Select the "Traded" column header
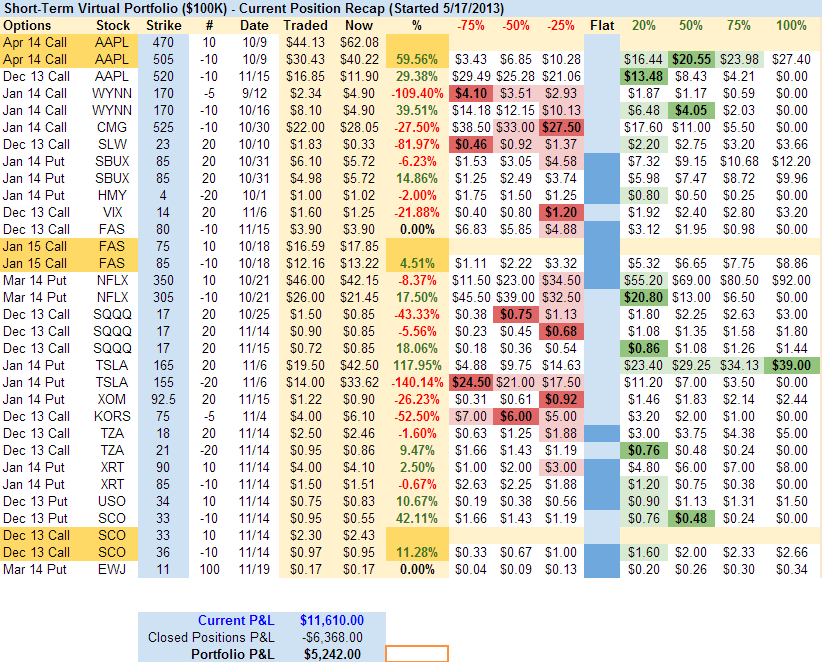 (304, 24)
